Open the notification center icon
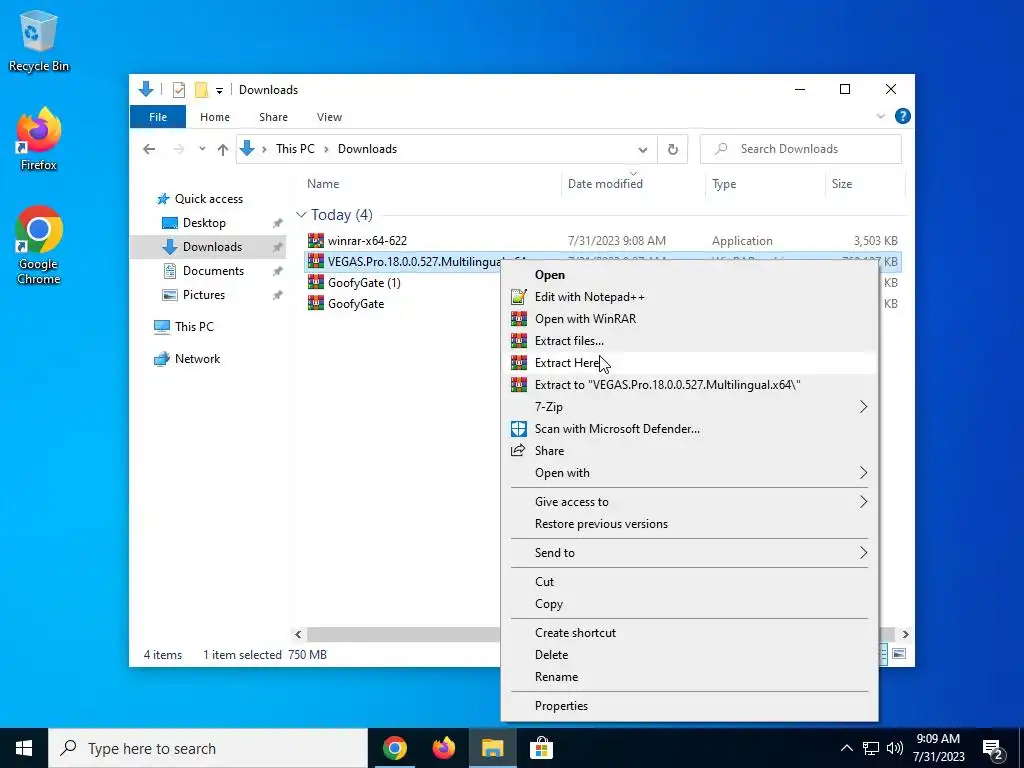This screenshot has width=1024, height=768. (993, 748)
